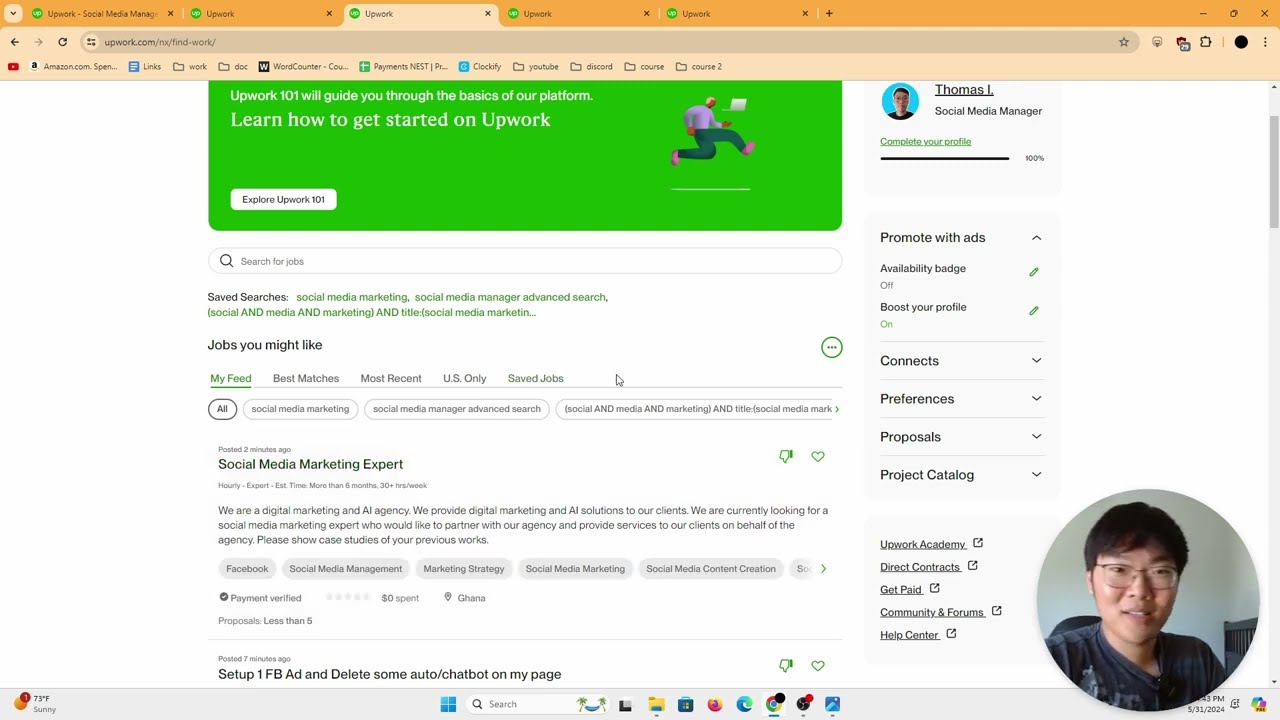Open the Direct Contracts link
The width and height of the screenshot is (1280, 720).
(x=920, y=567)
